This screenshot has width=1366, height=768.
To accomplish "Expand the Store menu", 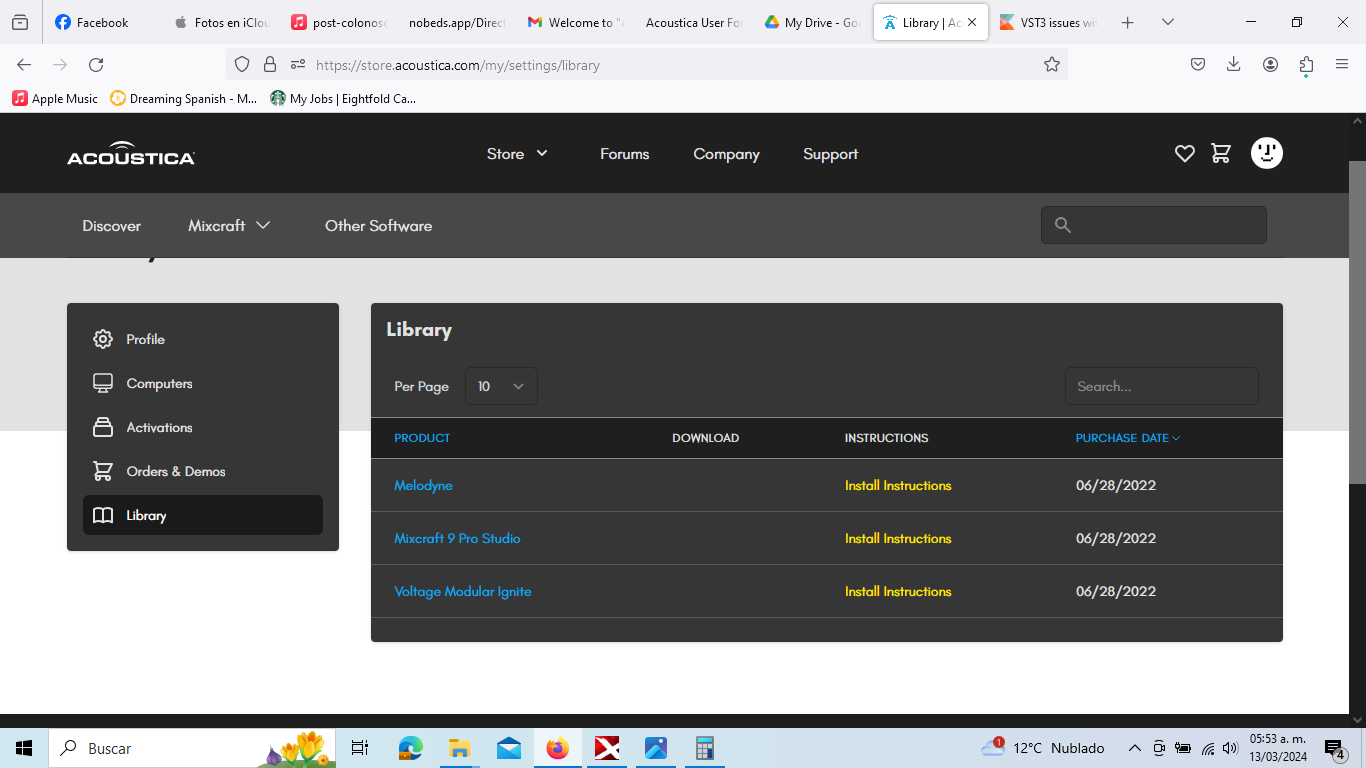I will tap(517, 154).
